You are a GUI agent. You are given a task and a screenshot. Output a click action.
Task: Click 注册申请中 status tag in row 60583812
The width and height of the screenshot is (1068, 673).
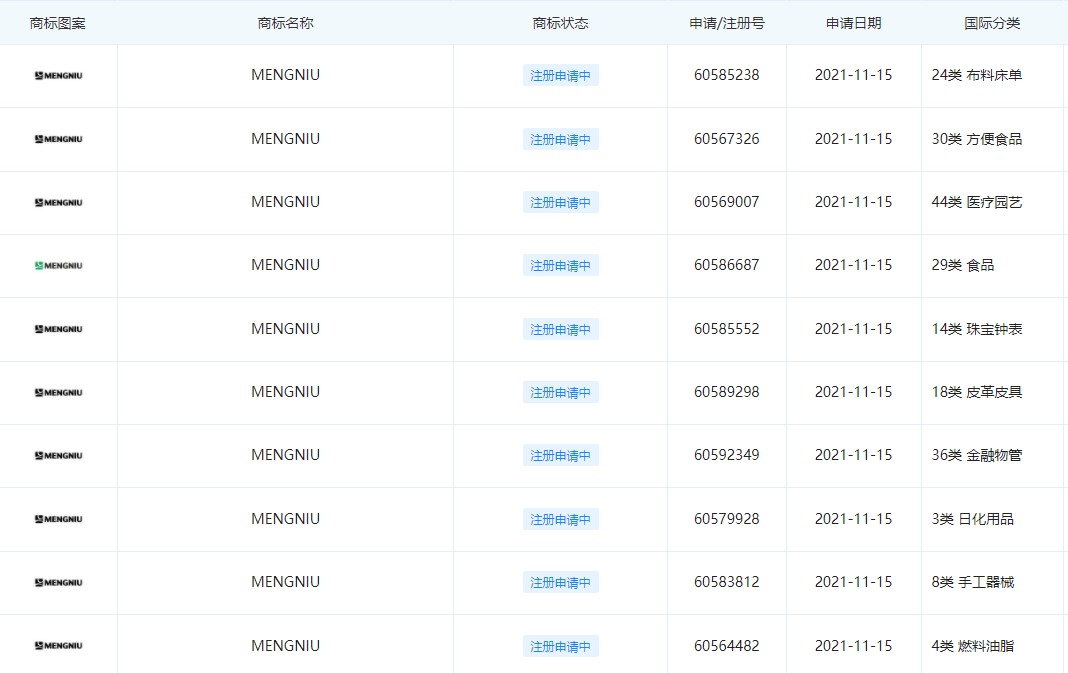561,582
